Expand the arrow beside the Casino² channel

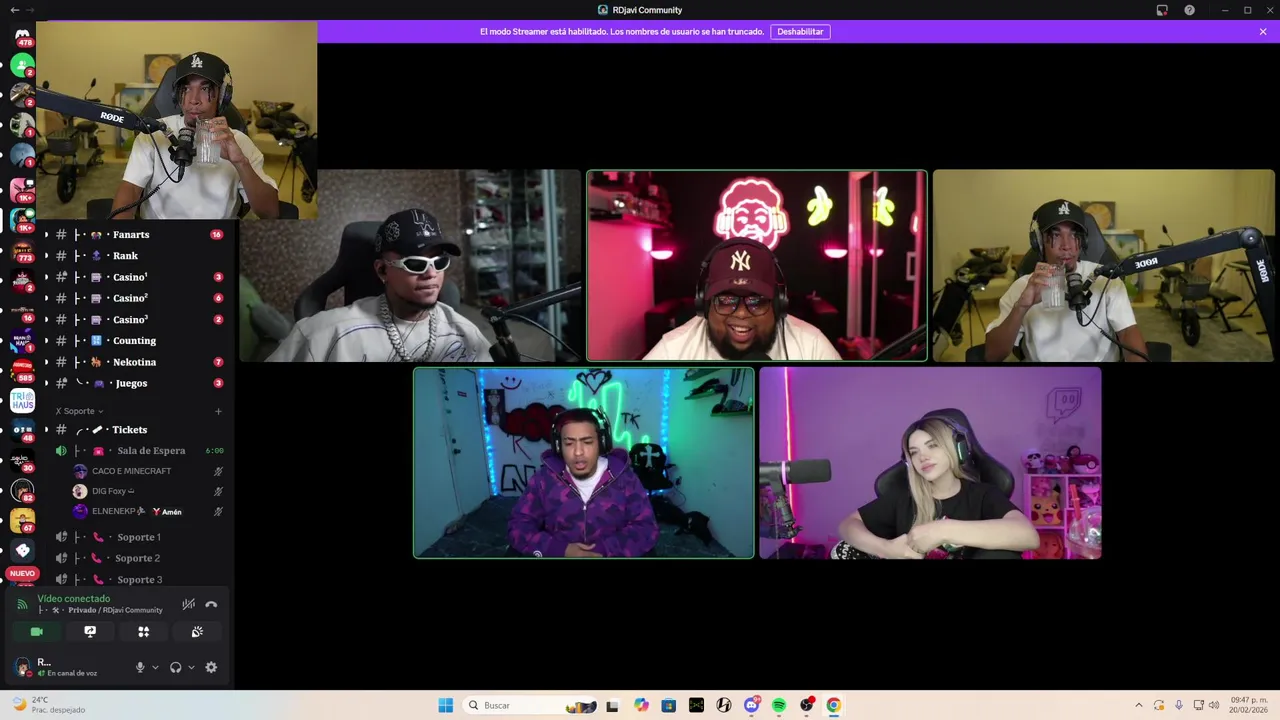(x=46, y=298)
